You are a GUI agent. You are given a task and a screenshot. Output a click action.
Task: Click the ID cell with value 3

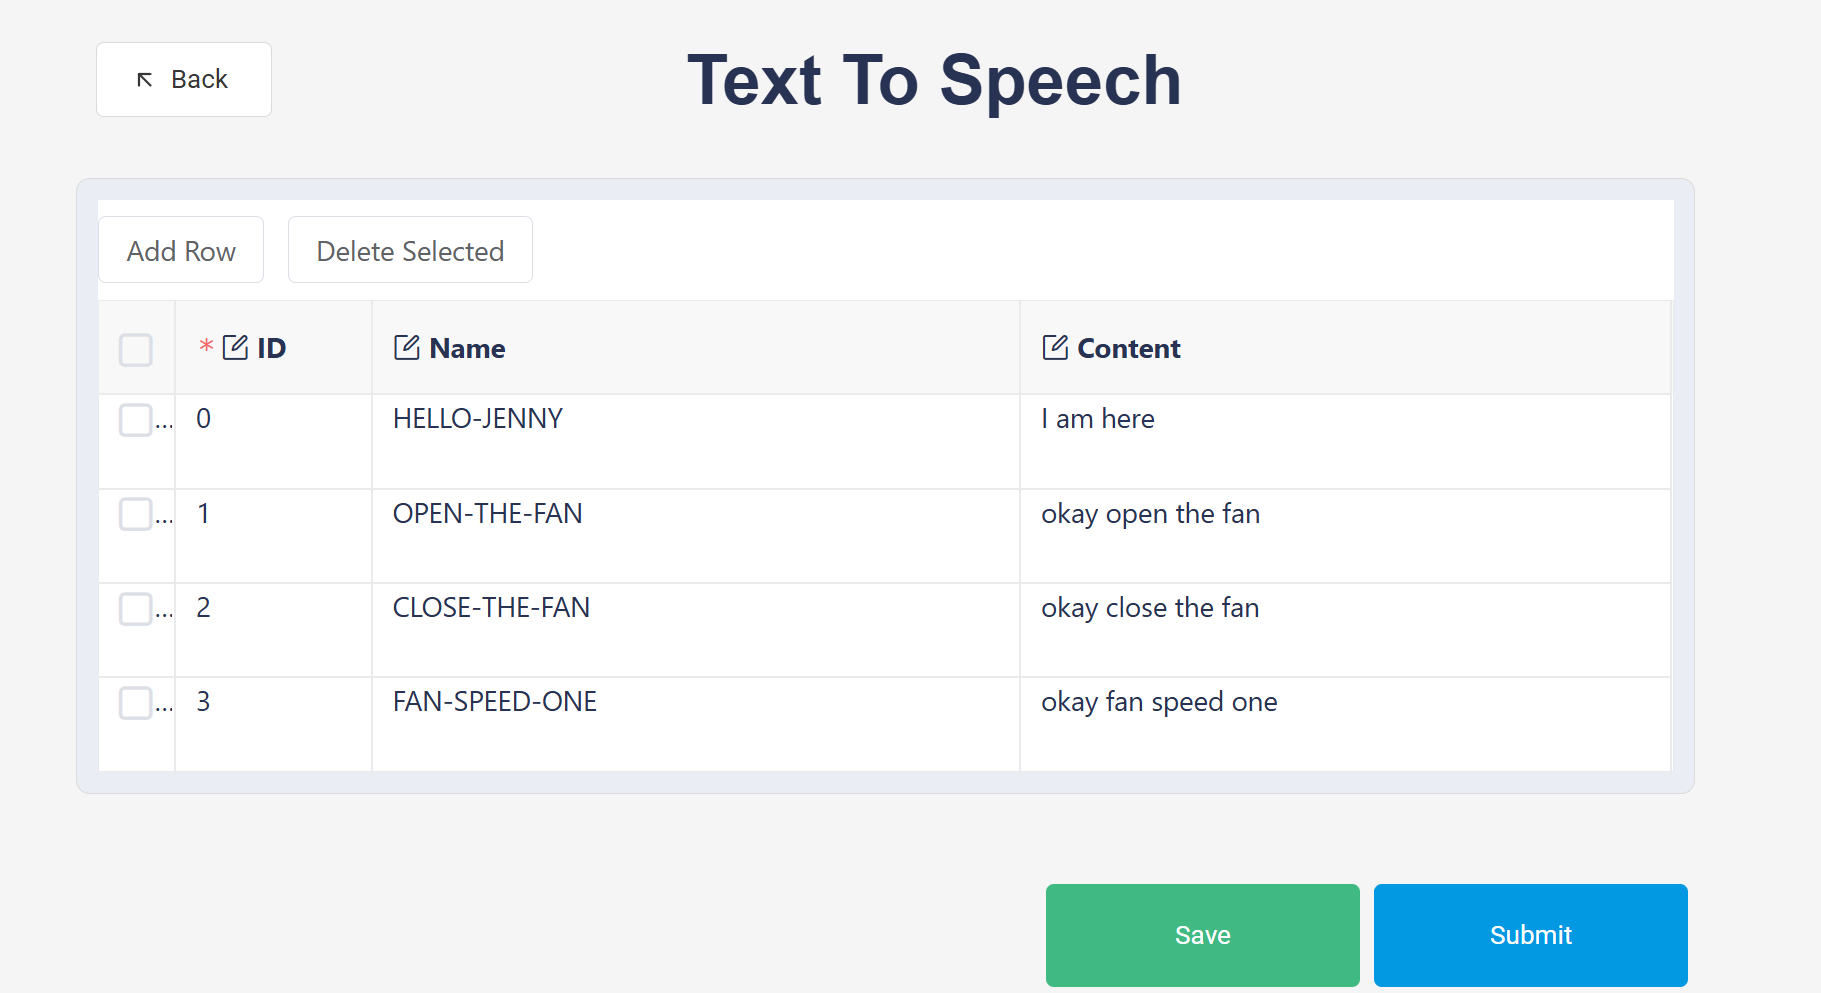(204, 702)
